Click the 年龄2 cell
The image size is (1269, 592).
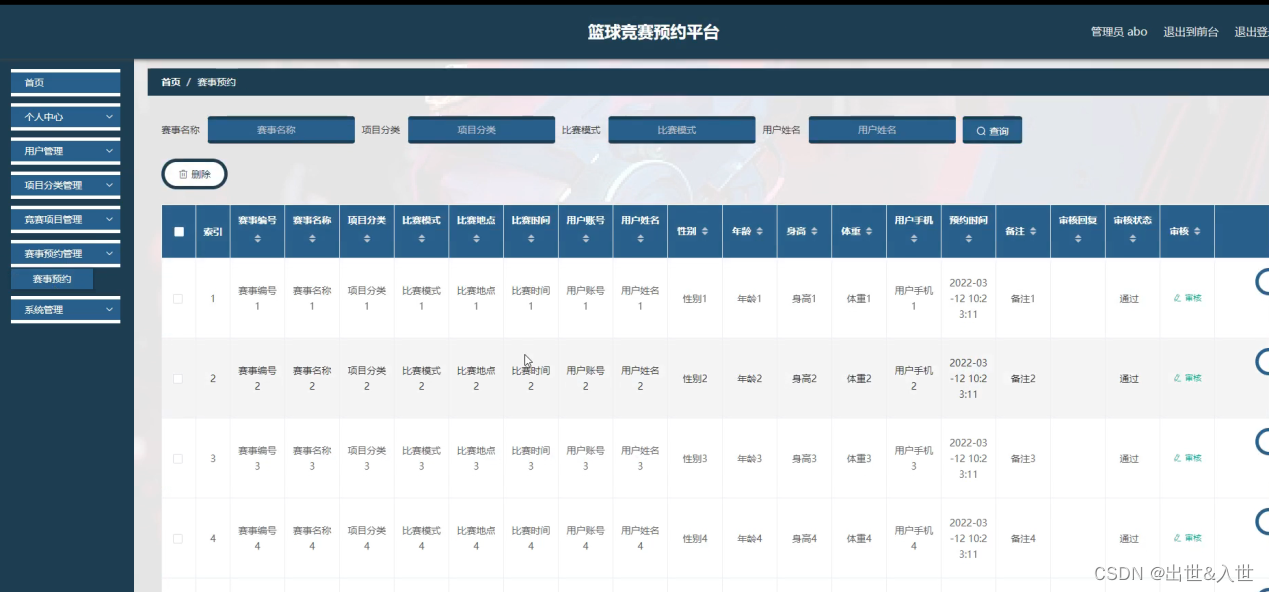pyautogui.click(x=749, y=379)
